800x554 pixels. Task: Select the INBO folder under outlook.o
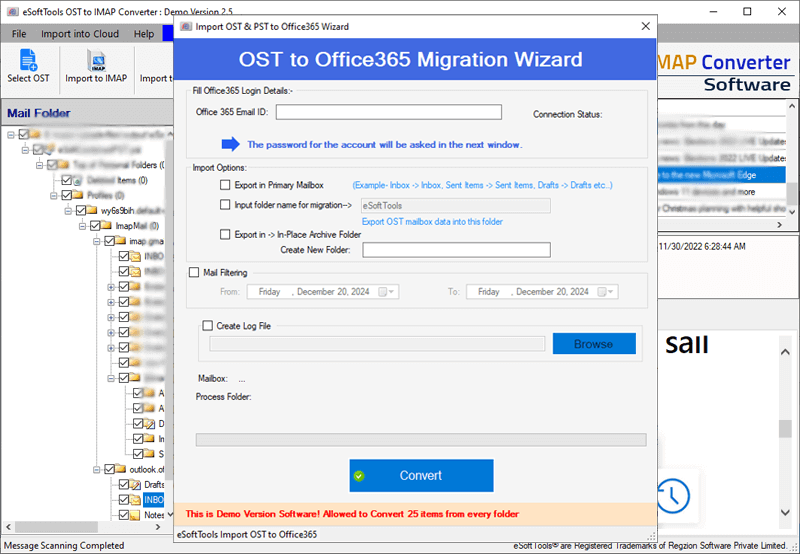pos(154,499)
